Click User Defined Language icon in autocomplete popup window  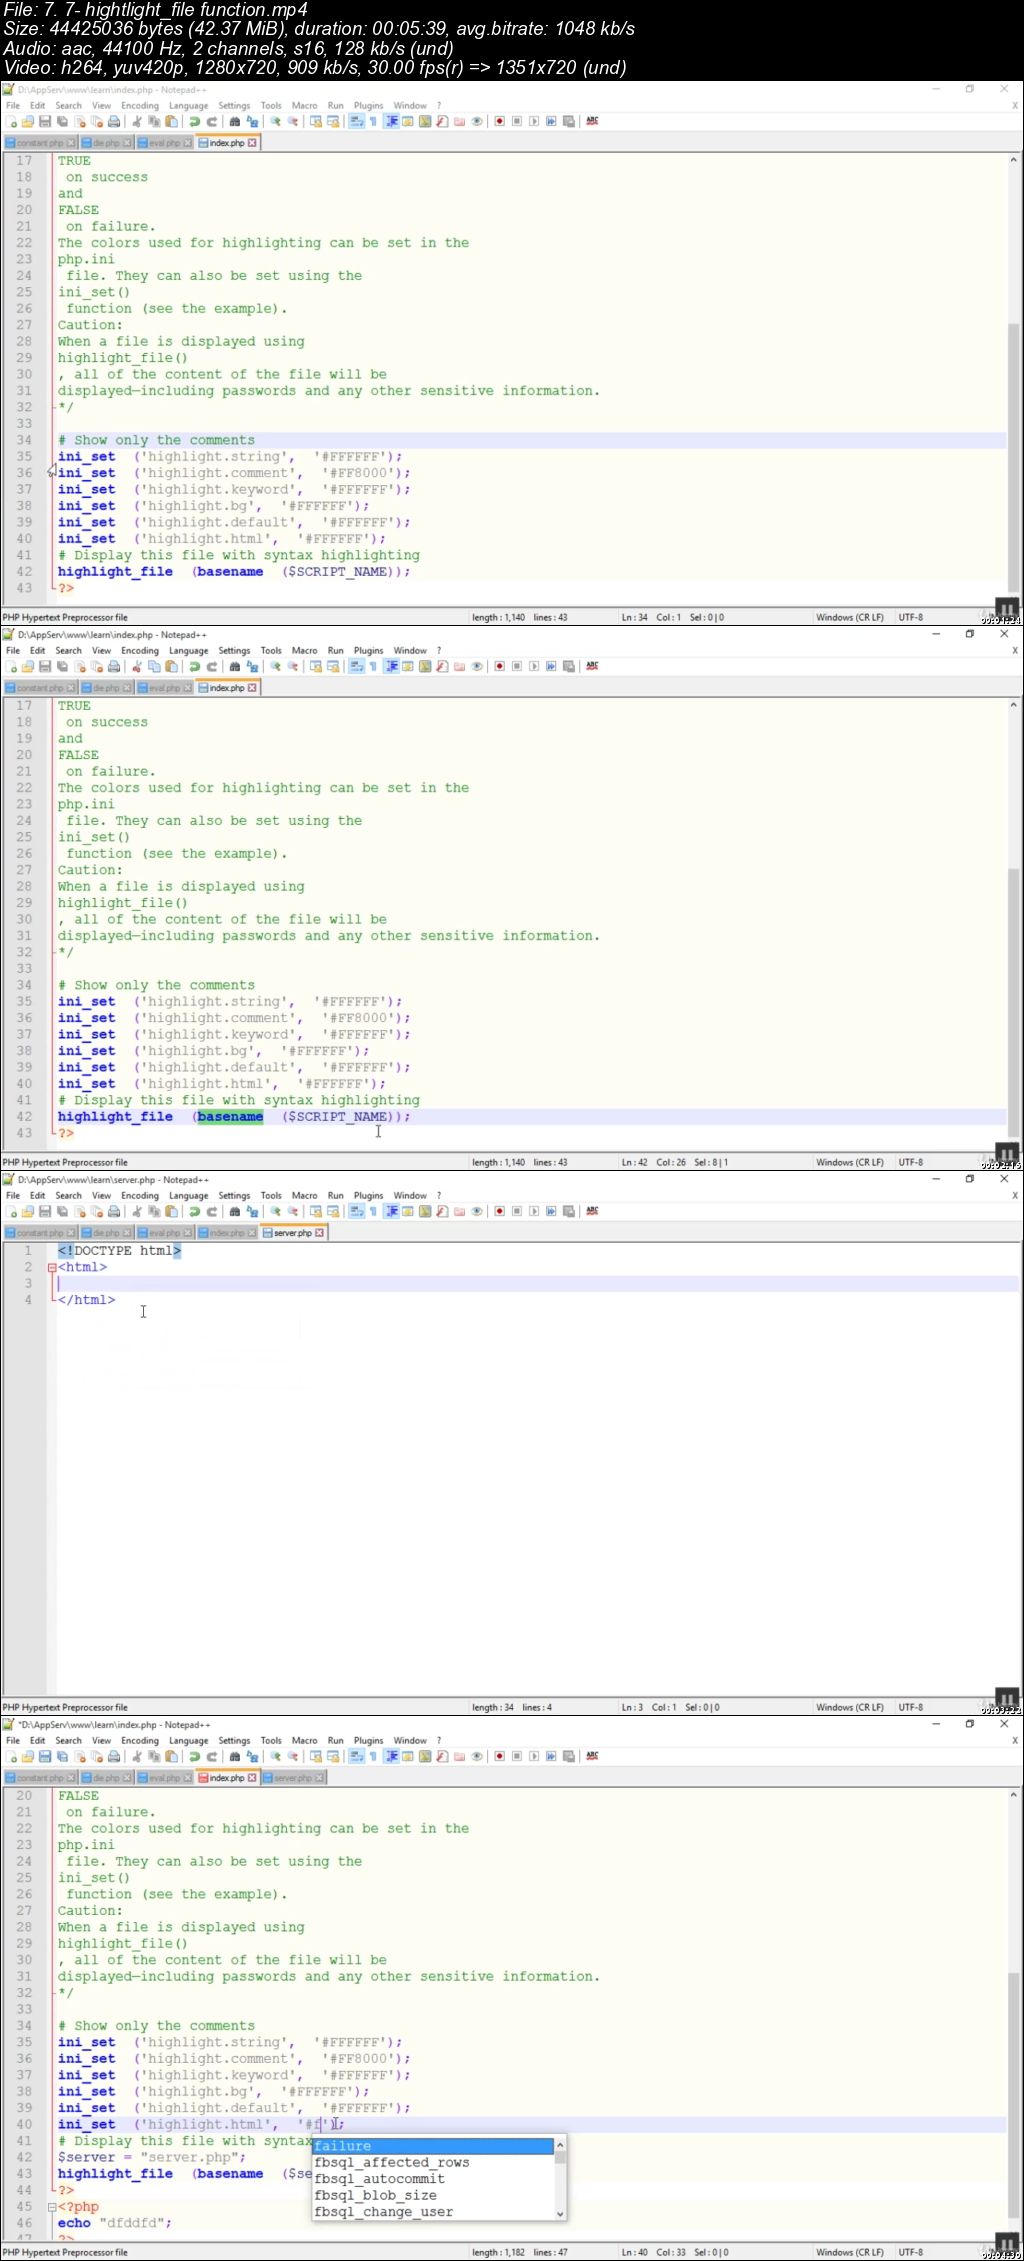coord(408,1756)
